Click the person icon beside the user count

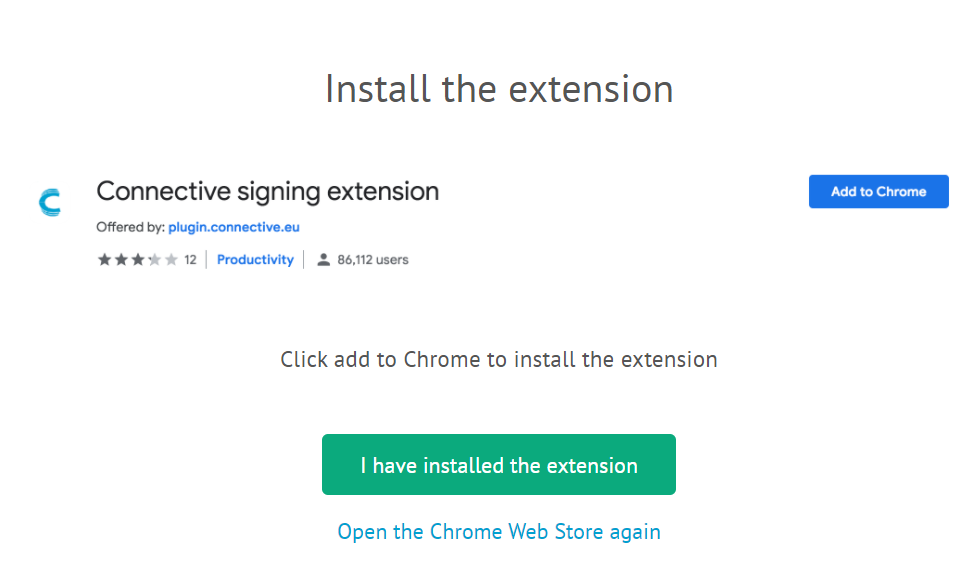click(323, 260)
